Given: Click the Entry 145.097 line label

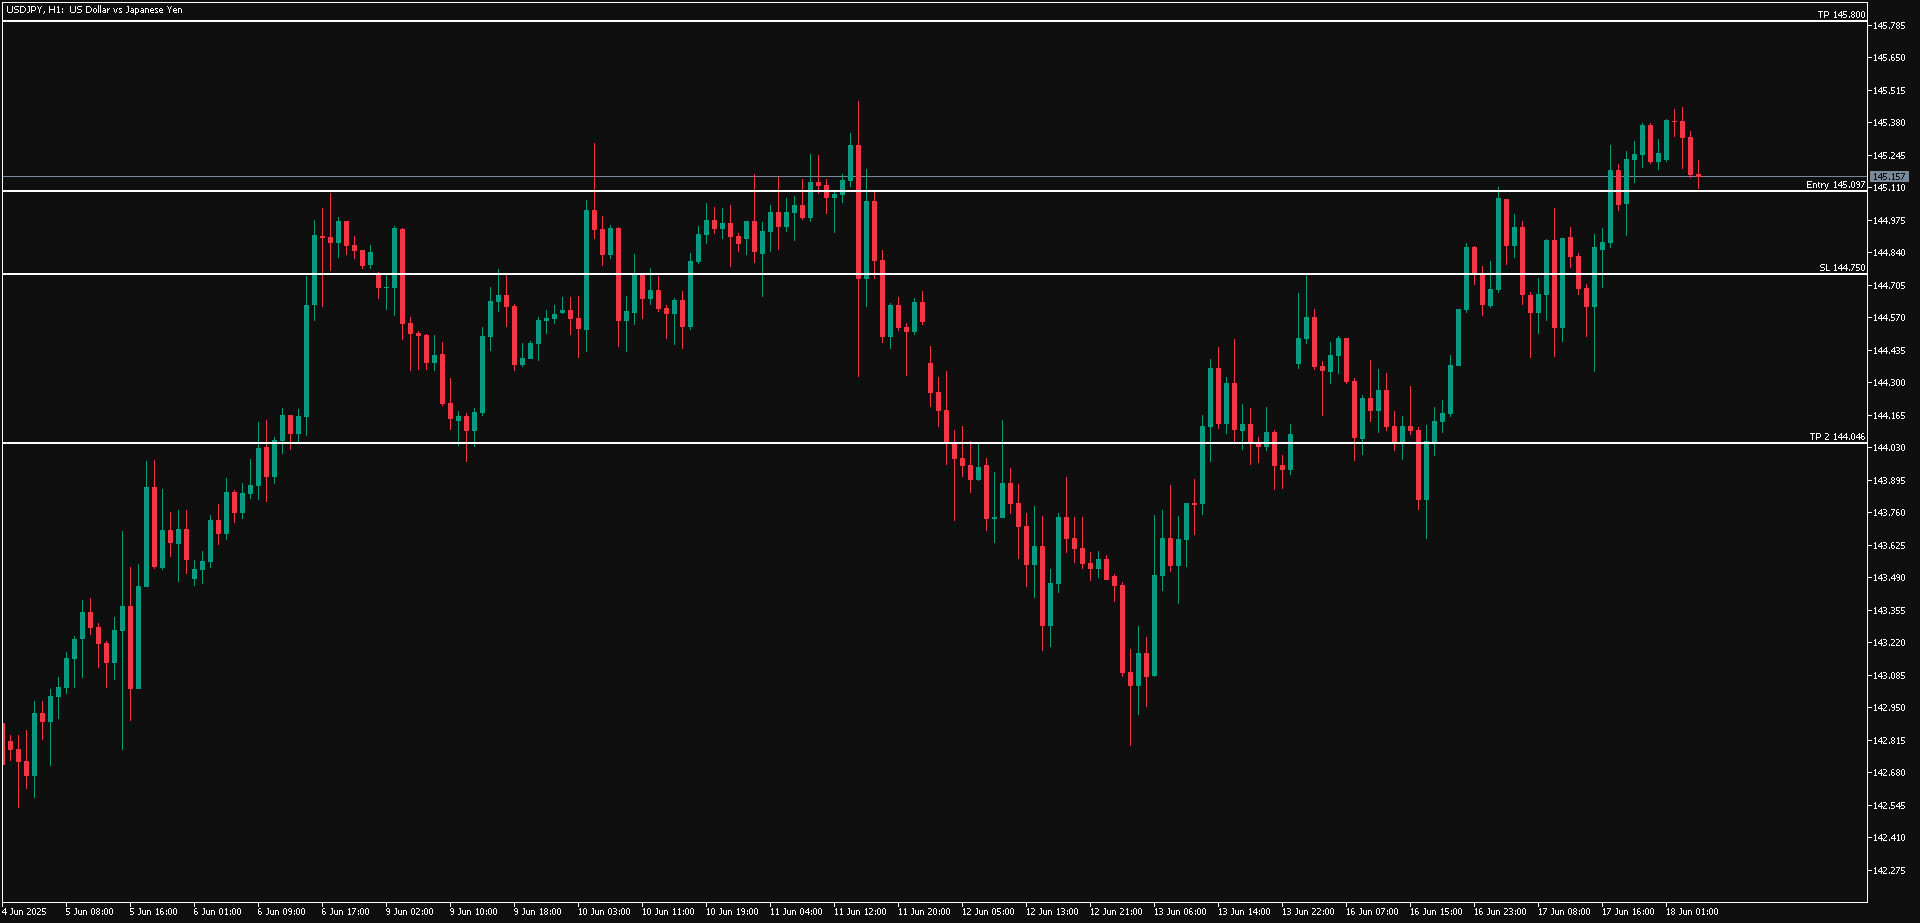Looking at the screenshot, I should (x=1835, y=185).
